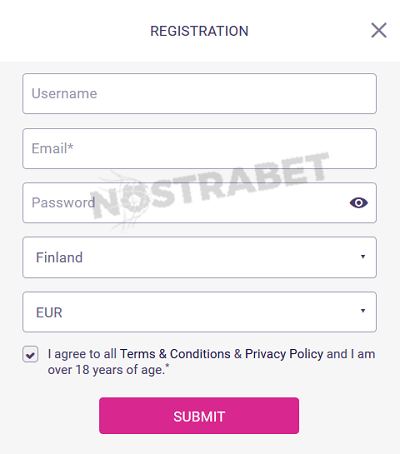
Task: Focus the Username input field
Action: (200, 94)
